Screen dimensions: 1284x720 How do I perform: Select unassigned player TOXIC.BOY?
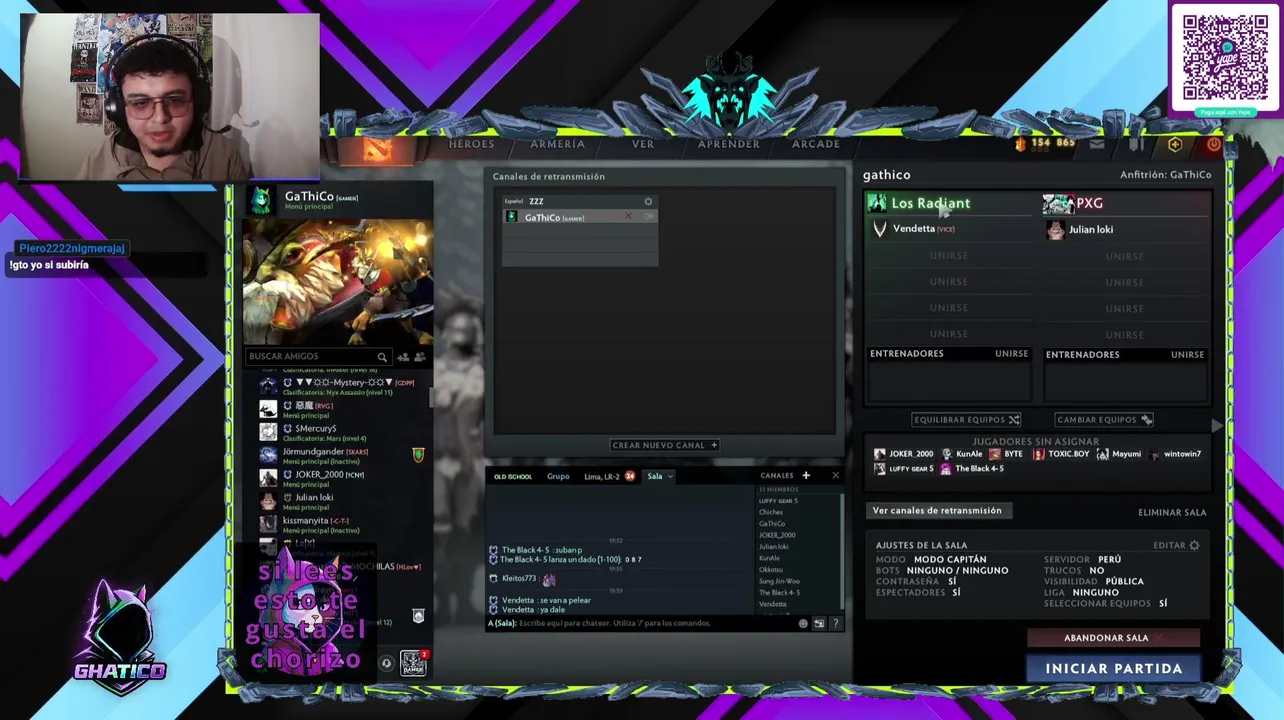point(1060,454)
